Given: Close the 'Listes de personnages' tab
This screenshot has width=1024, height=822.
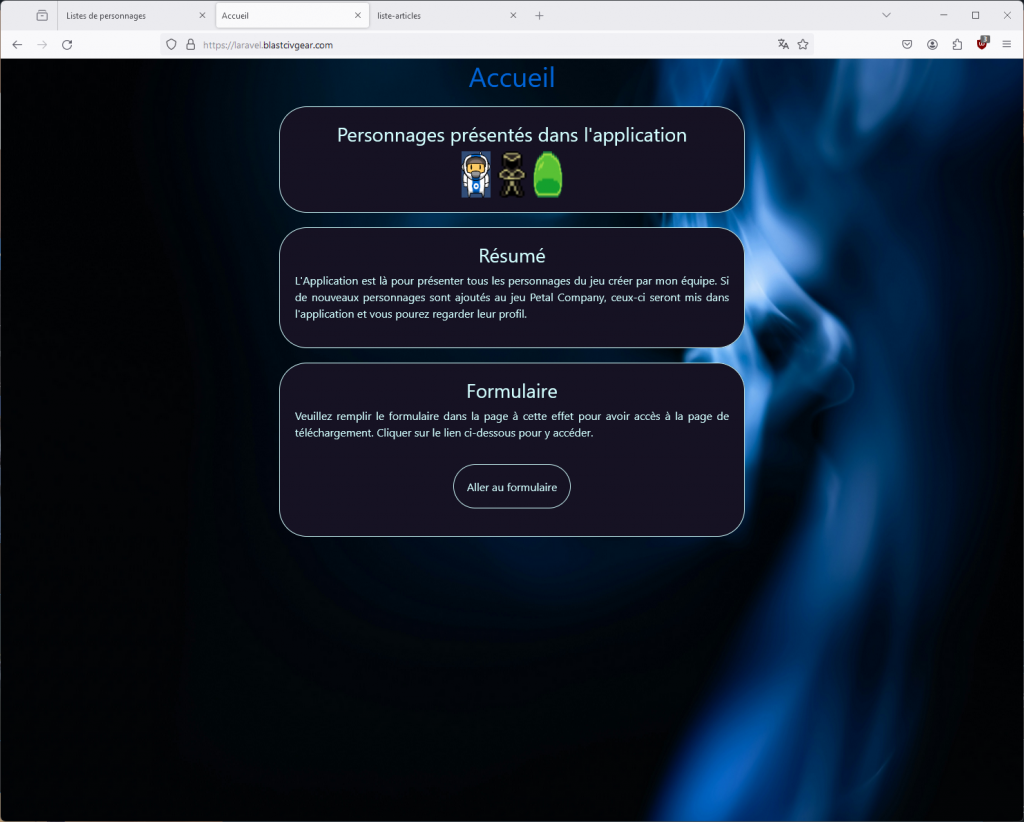Looking at the screenshot, I should pos(202,16).
